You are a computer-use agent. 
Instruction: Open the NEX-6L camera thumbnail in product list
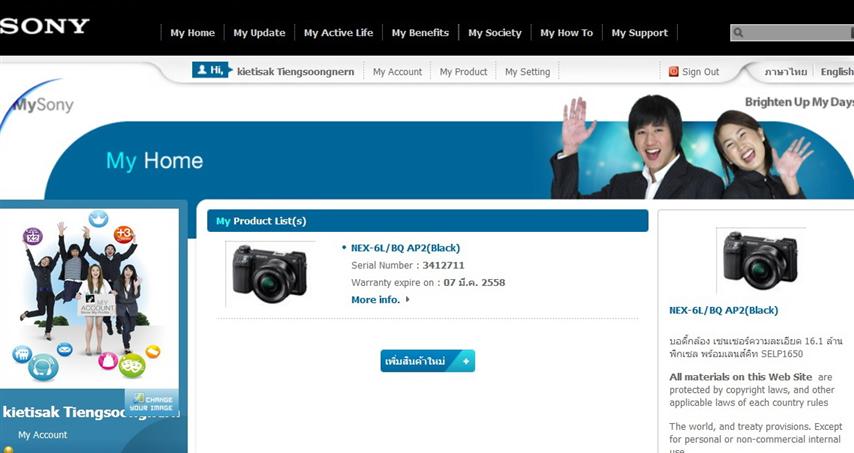[x=270, y=274]
